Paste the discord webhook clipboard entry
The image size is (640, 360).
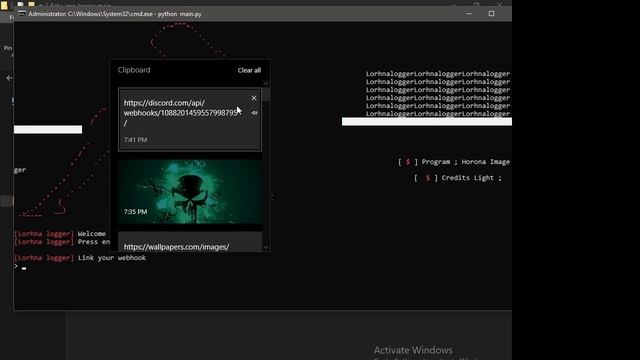[190, 120]
